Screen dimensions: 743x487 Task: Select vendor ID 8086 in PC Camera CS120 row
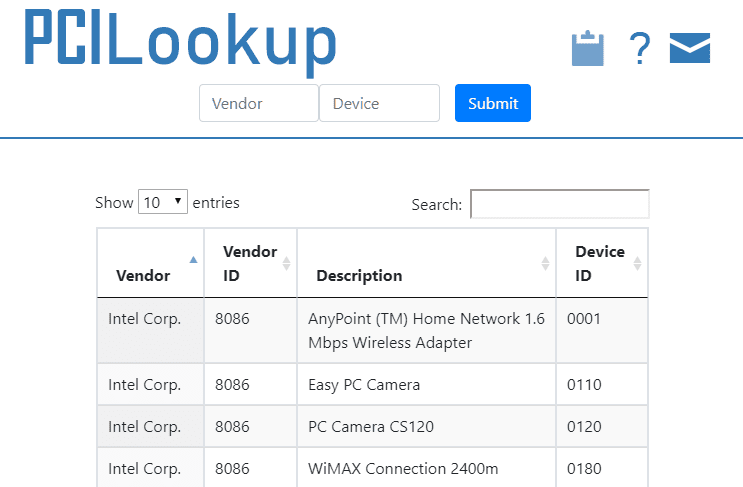click(251, 426)
